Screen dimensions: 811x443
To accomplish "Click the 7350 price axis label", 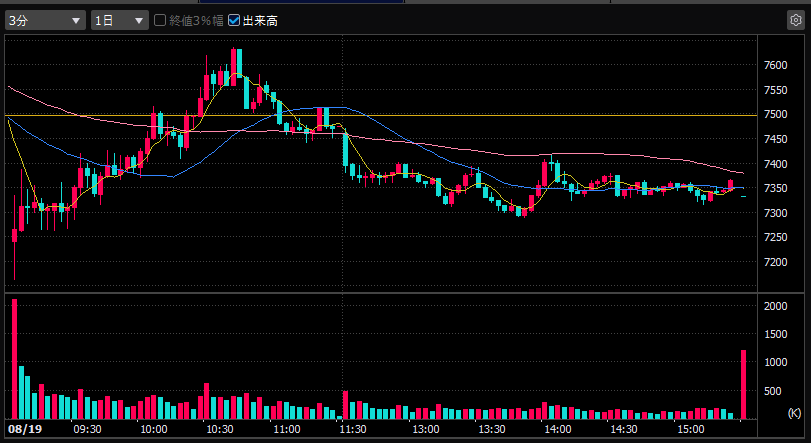I will 775,188.
